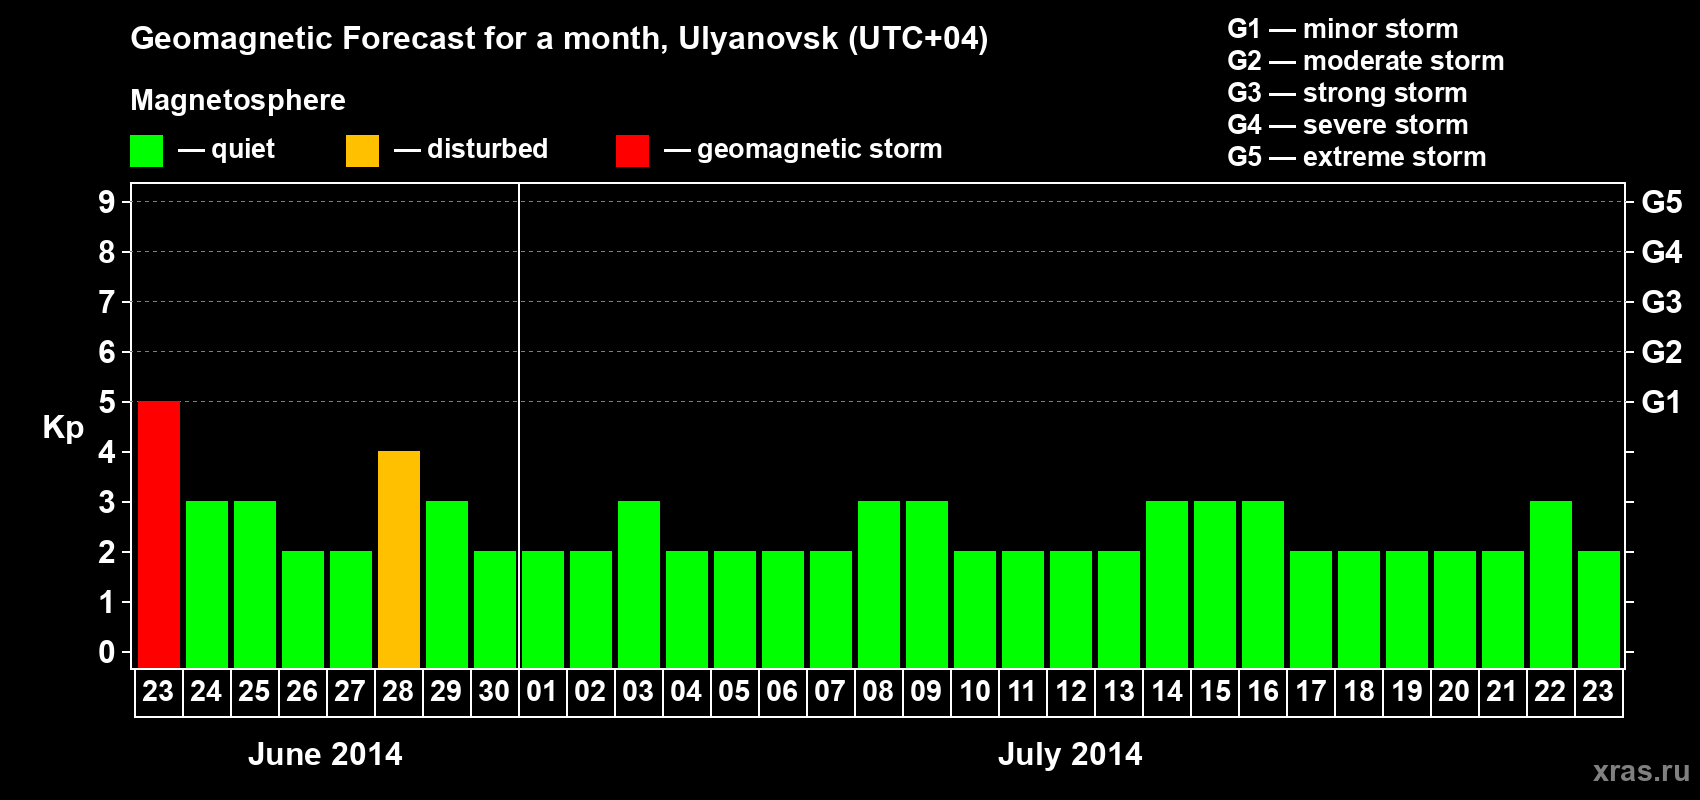Click the 'Magnetosphere' heading
Viewport: 1700px width, 800px height.
pos(238,100)
